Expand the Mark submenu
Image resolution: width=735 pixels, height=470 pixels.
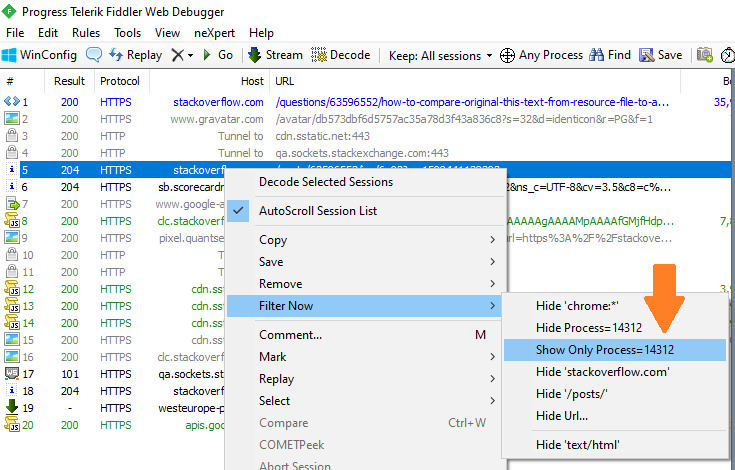366,357
